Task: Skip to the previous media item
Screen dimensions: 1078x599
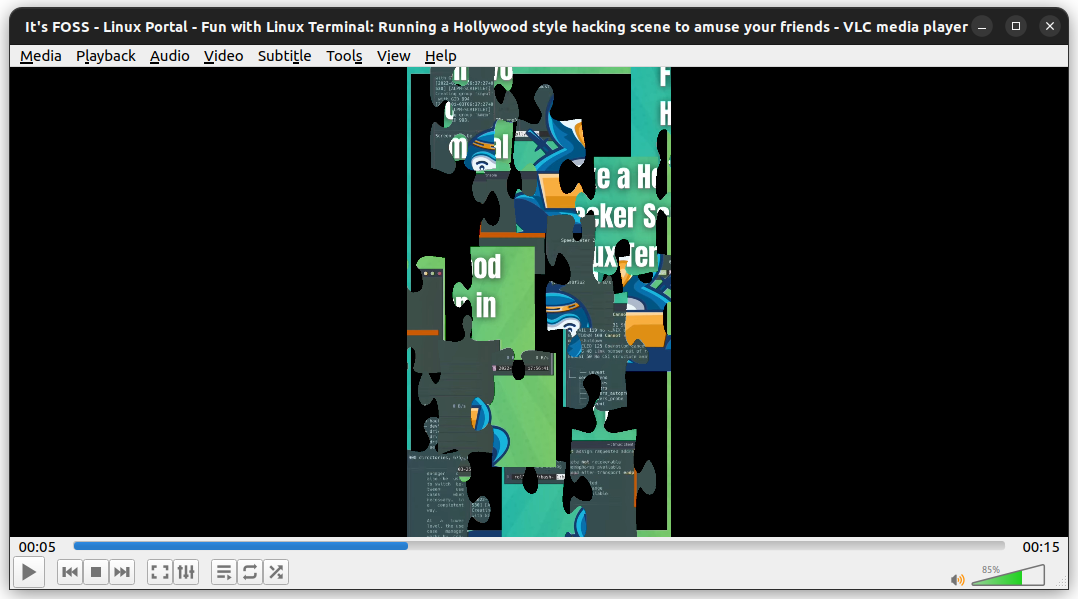Action: [x=69, y=571]
